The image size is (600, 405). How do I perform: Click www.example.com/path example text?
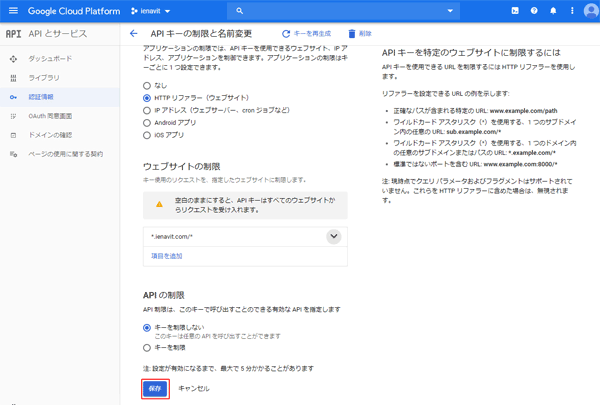[523, 111]
